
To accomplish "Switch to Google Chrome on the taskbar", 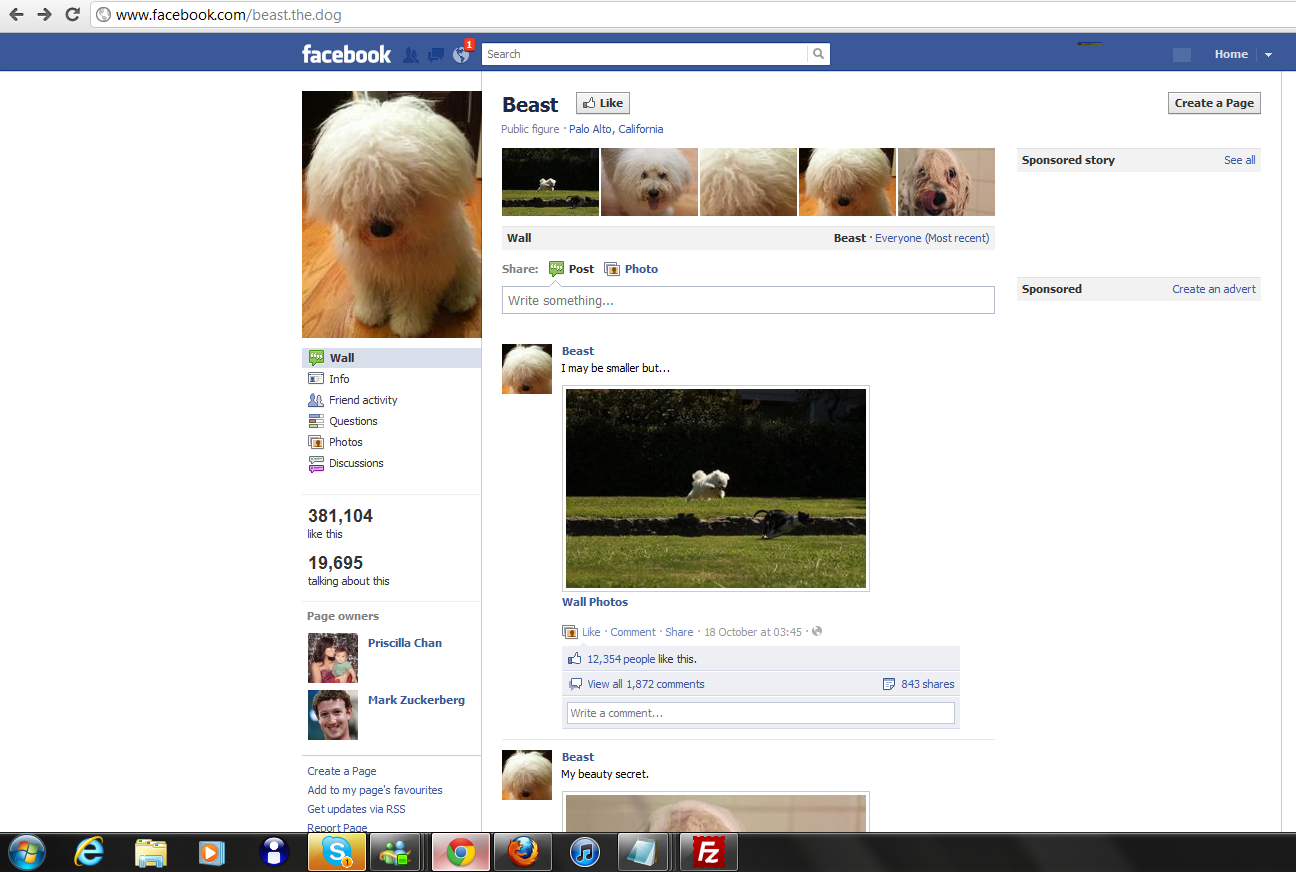I will click(461, 852).
